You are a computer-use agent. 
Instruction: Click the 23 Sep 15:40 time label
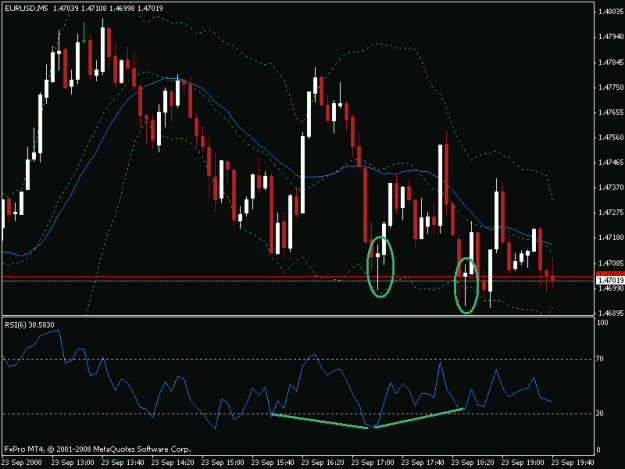[x=273, y=463]
